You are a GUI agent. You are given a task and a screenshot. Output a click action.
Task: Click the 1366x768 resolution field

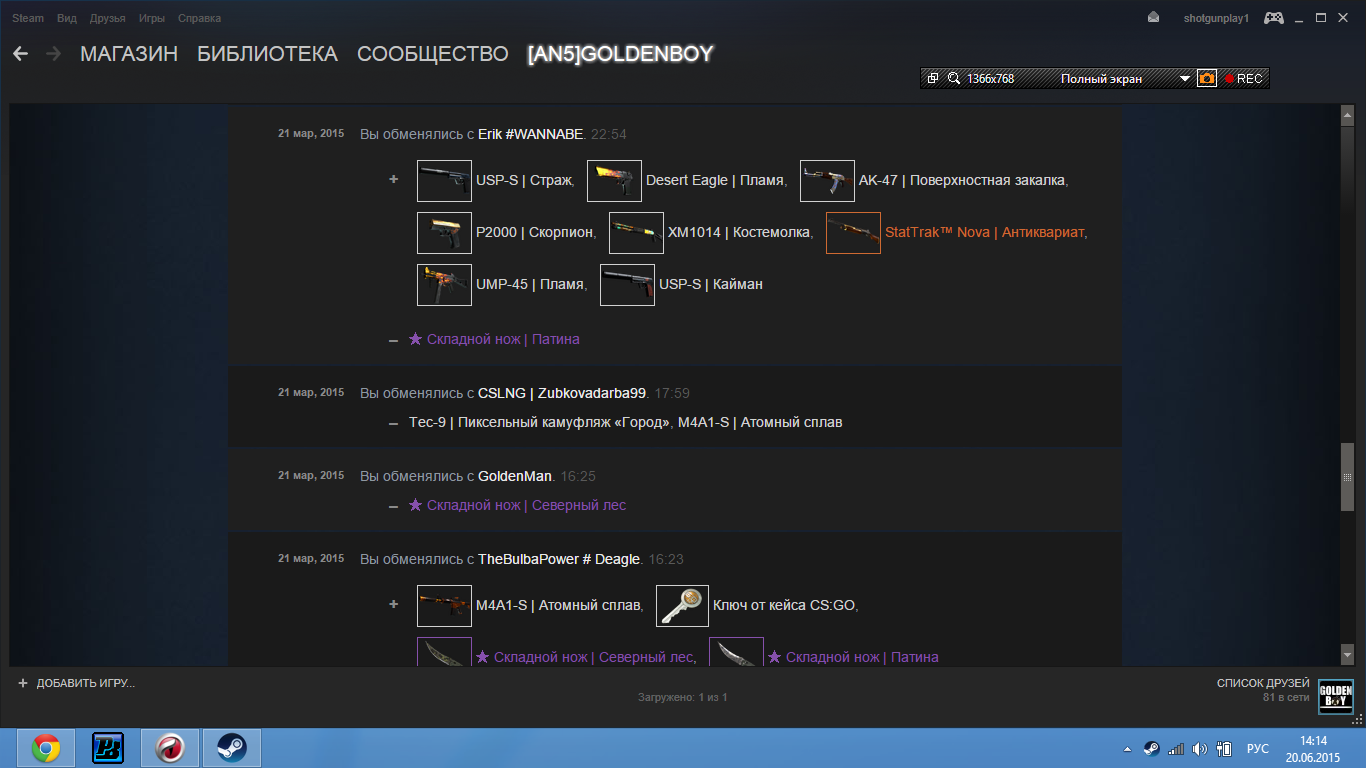pos(991,79)
